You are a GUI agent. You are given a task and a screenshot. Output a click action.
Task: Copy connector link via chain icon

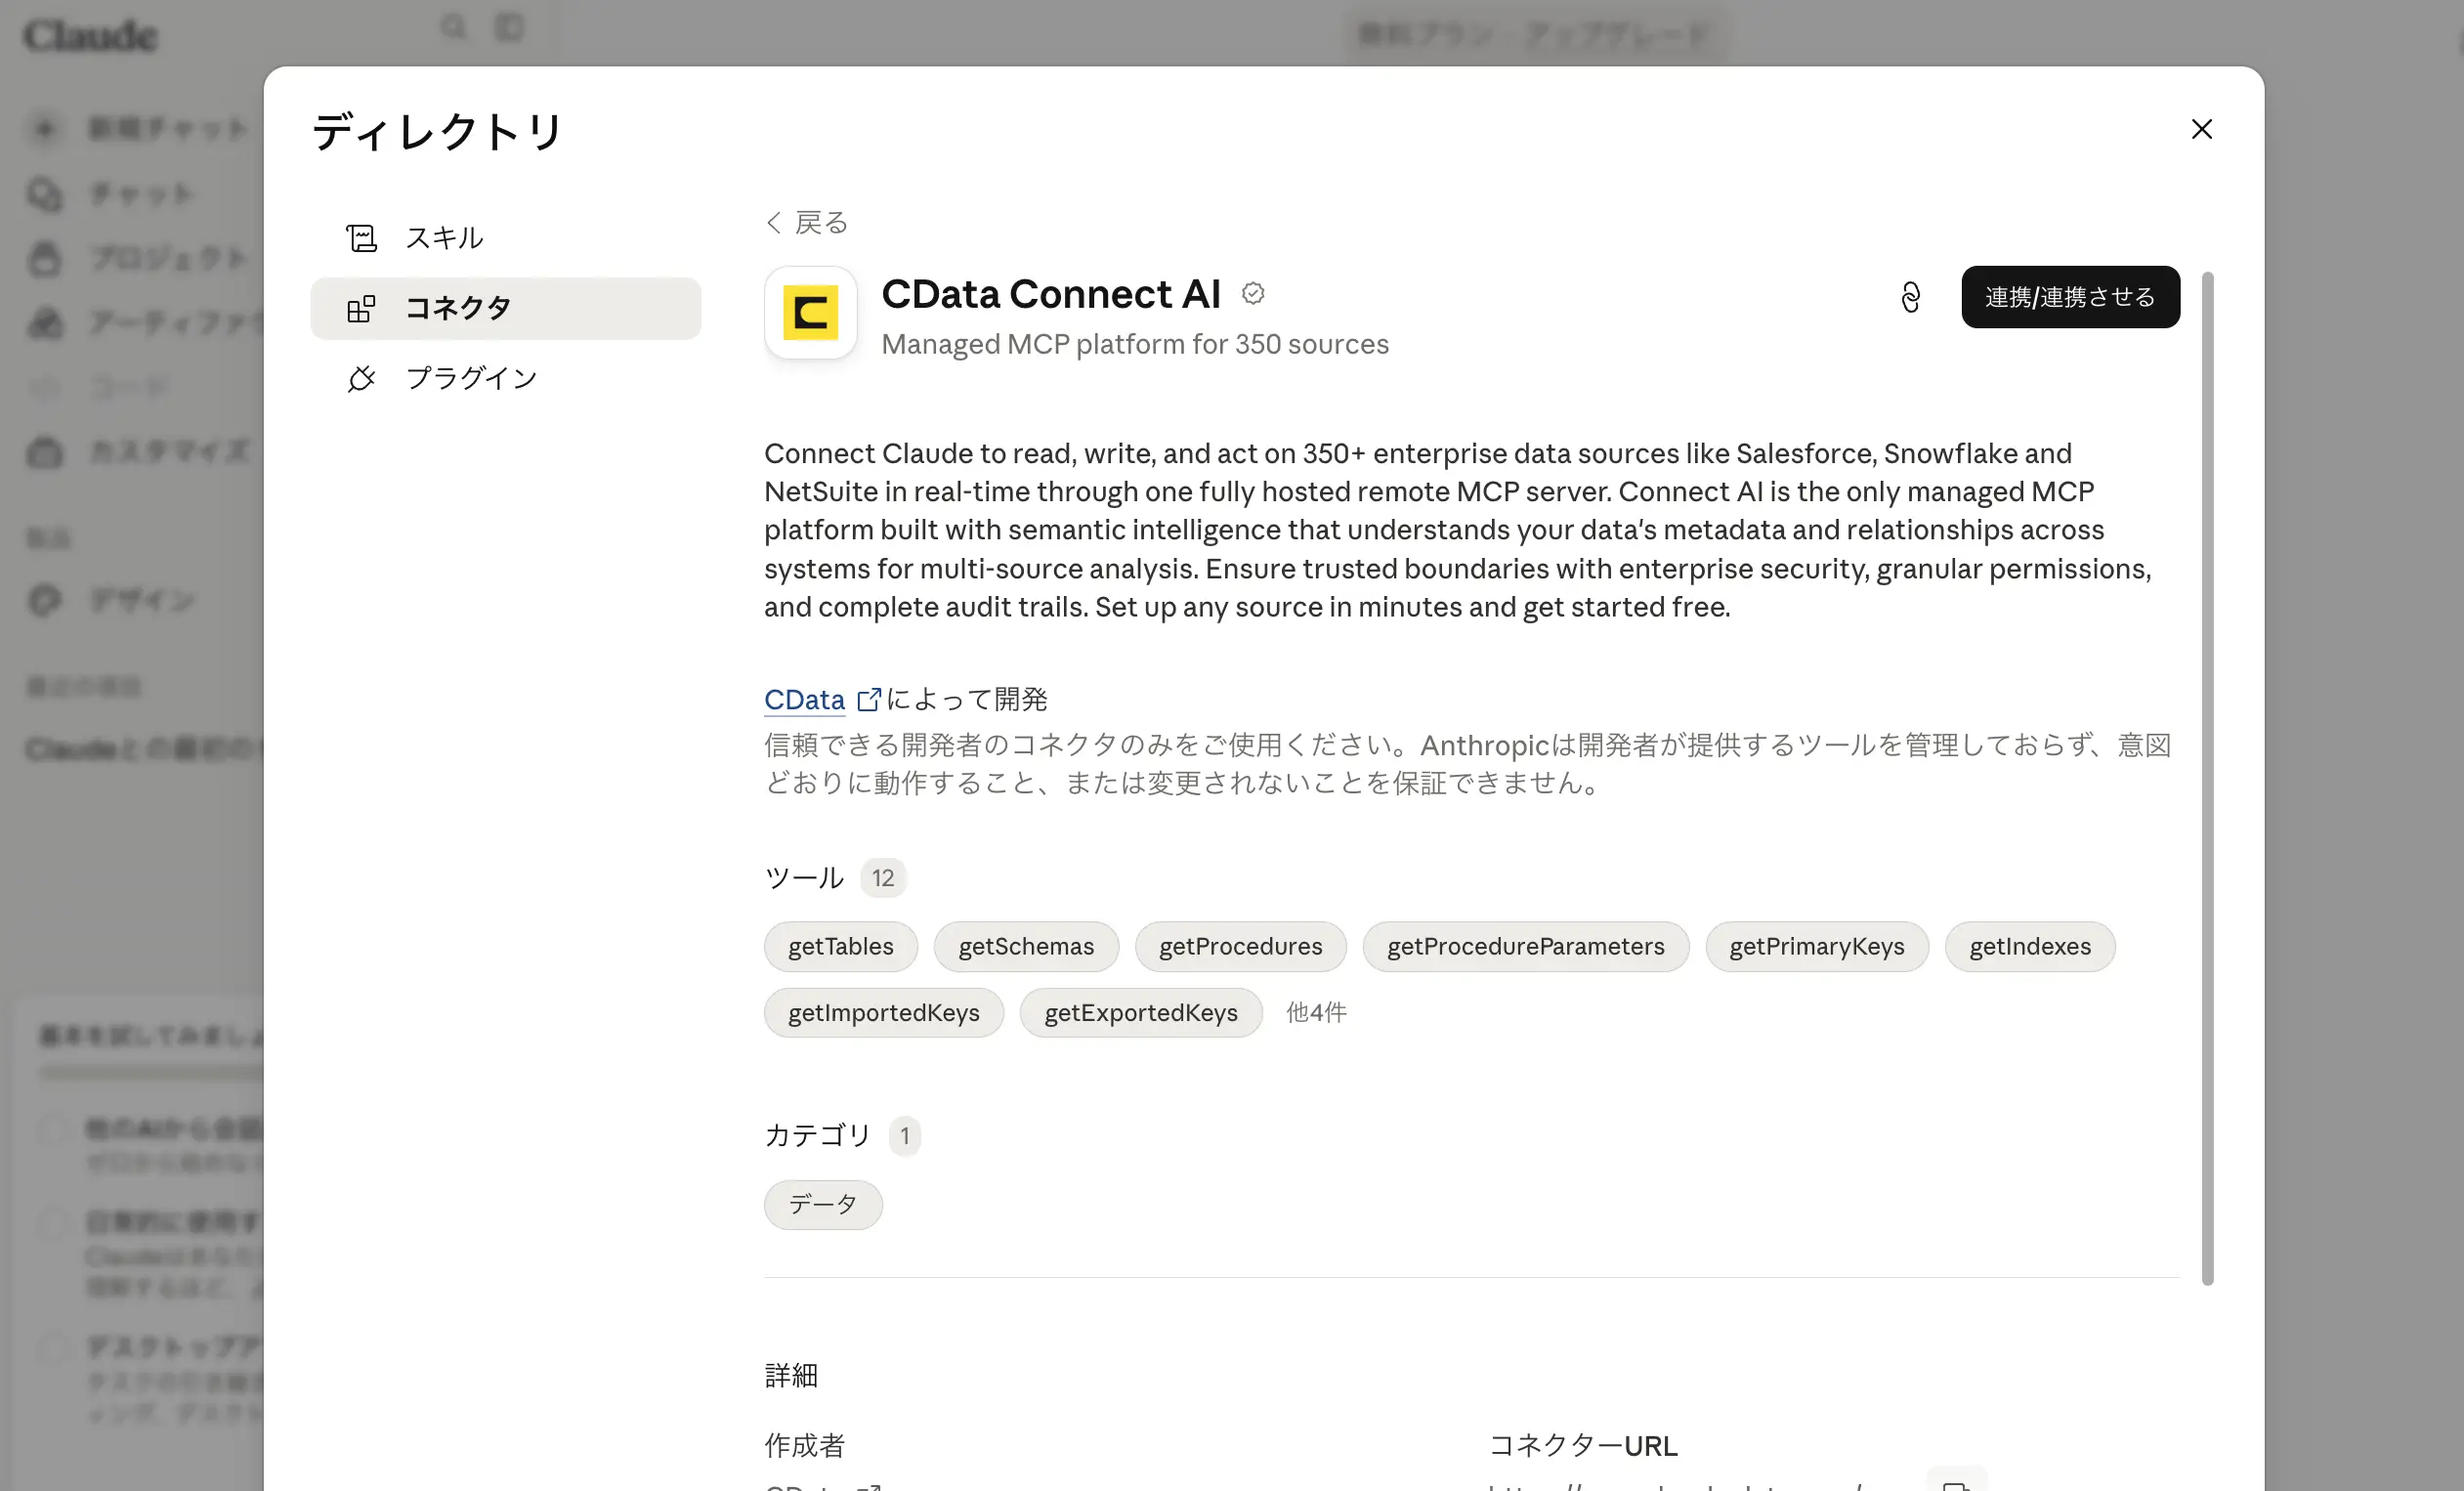pyautogui.click(x=1910, y=297)
